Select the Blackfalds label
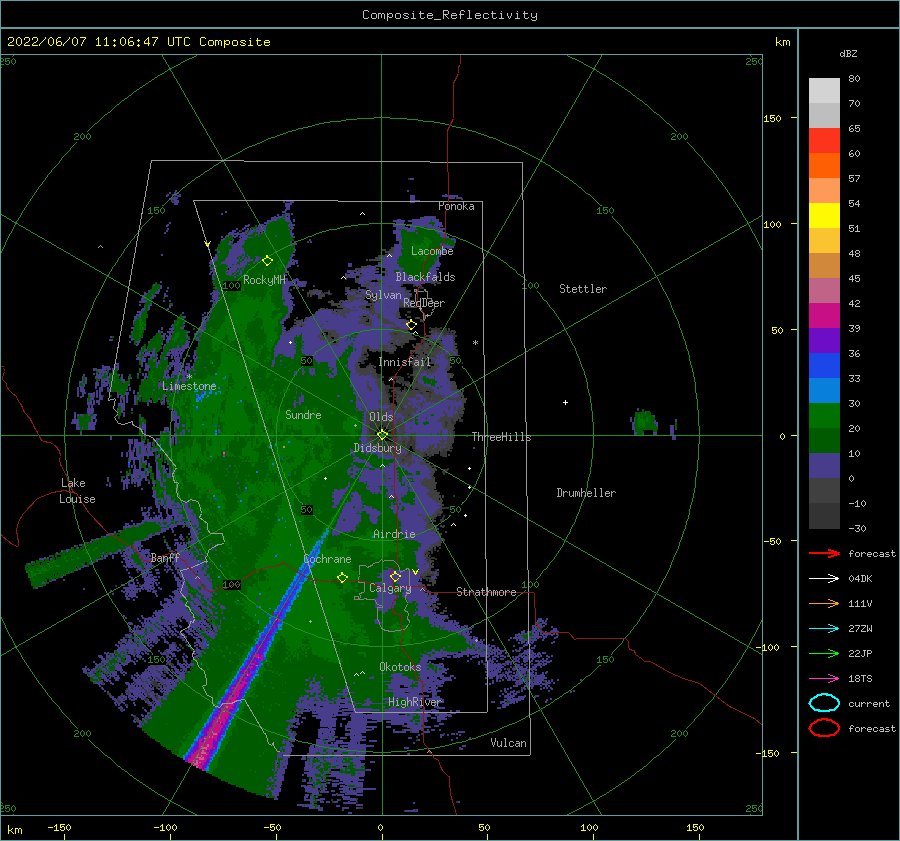Screen dimensions: 900x841 click(425, 277)
